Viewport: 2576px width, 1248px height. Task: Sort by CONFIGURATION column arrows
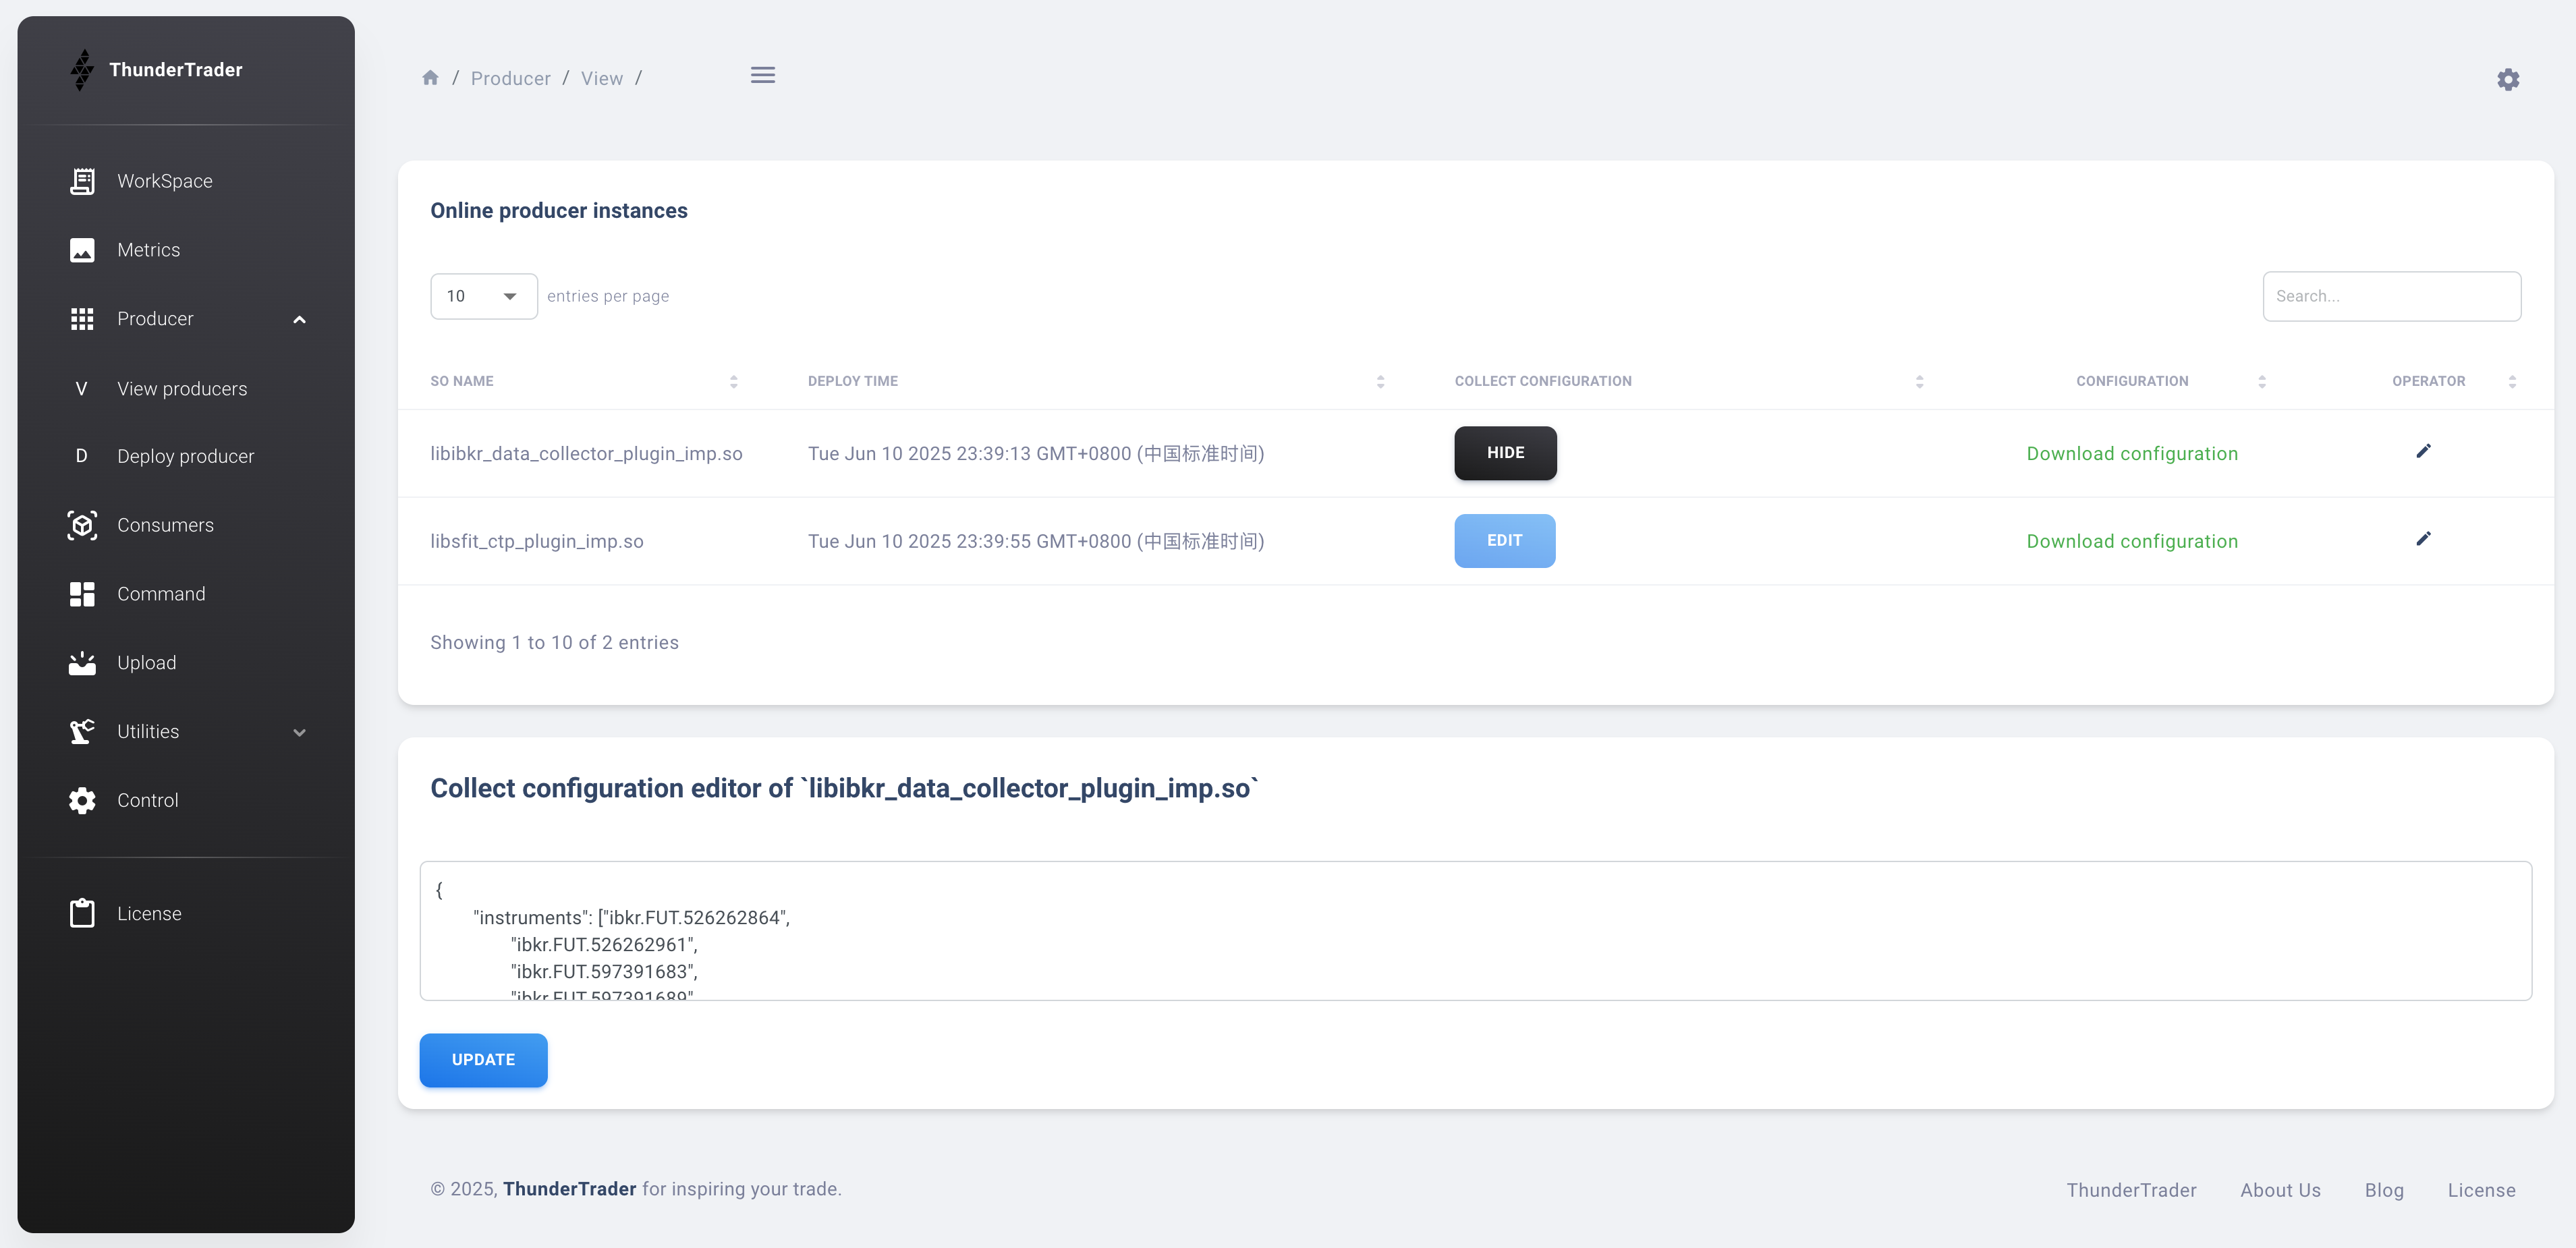2262,382
